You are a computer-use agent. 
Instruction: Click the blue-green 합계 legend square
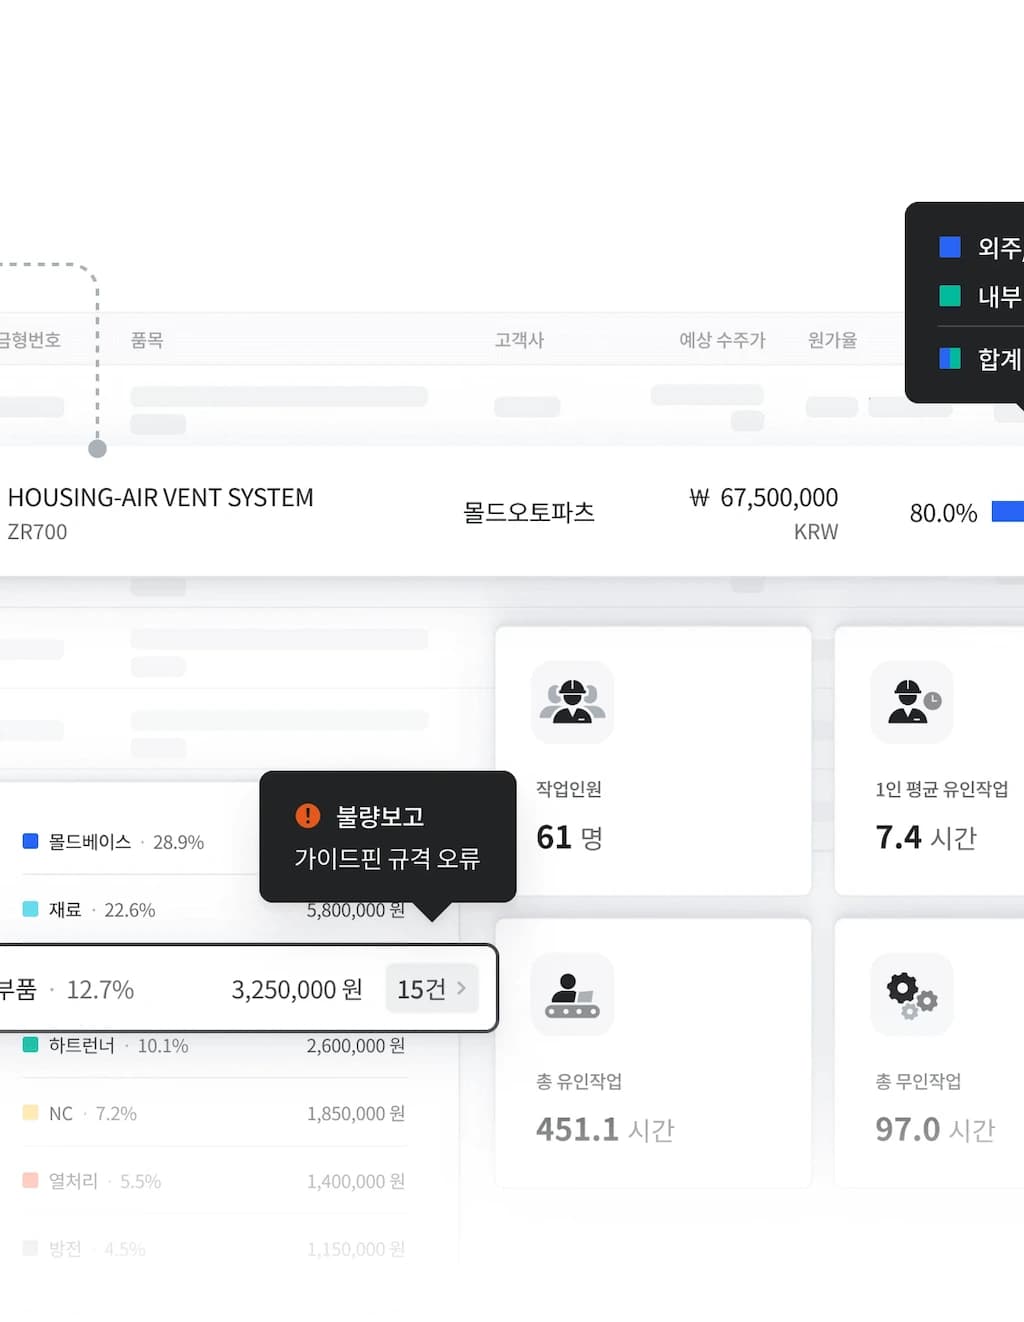(x=950, y=358)
